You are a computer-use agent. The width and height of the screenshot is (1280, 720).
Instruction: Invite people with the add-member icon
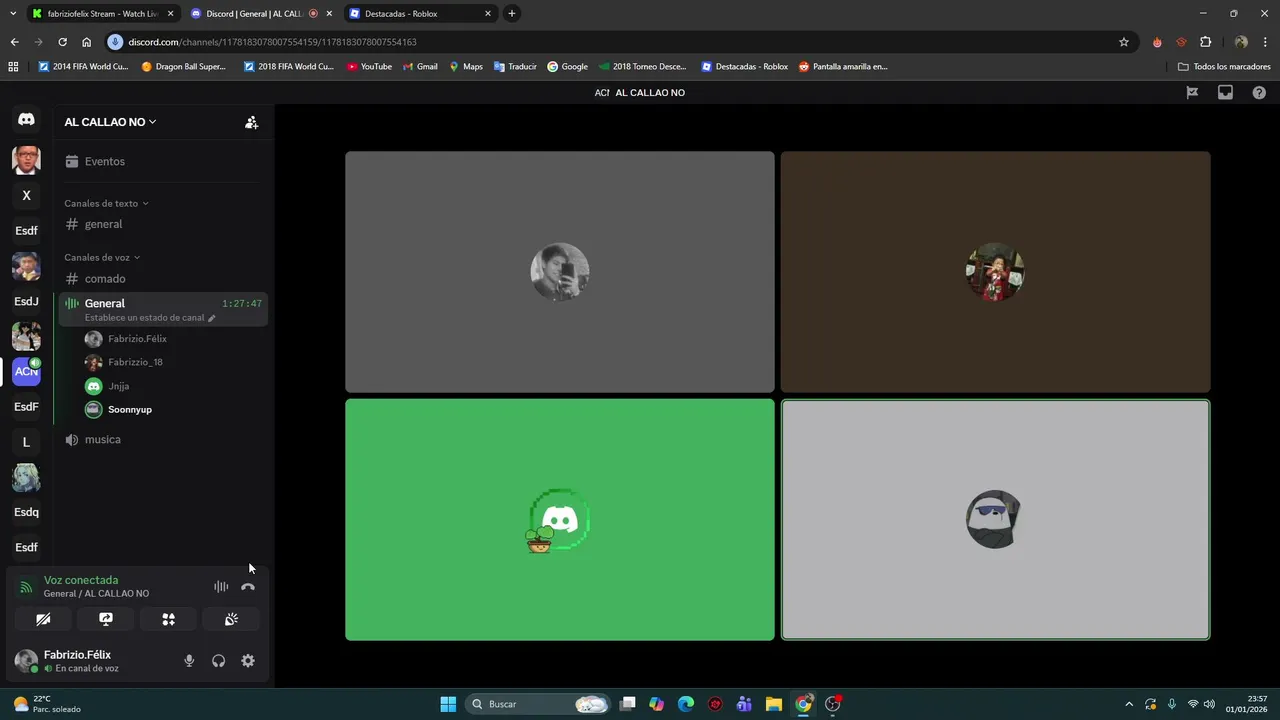(251, 122)
